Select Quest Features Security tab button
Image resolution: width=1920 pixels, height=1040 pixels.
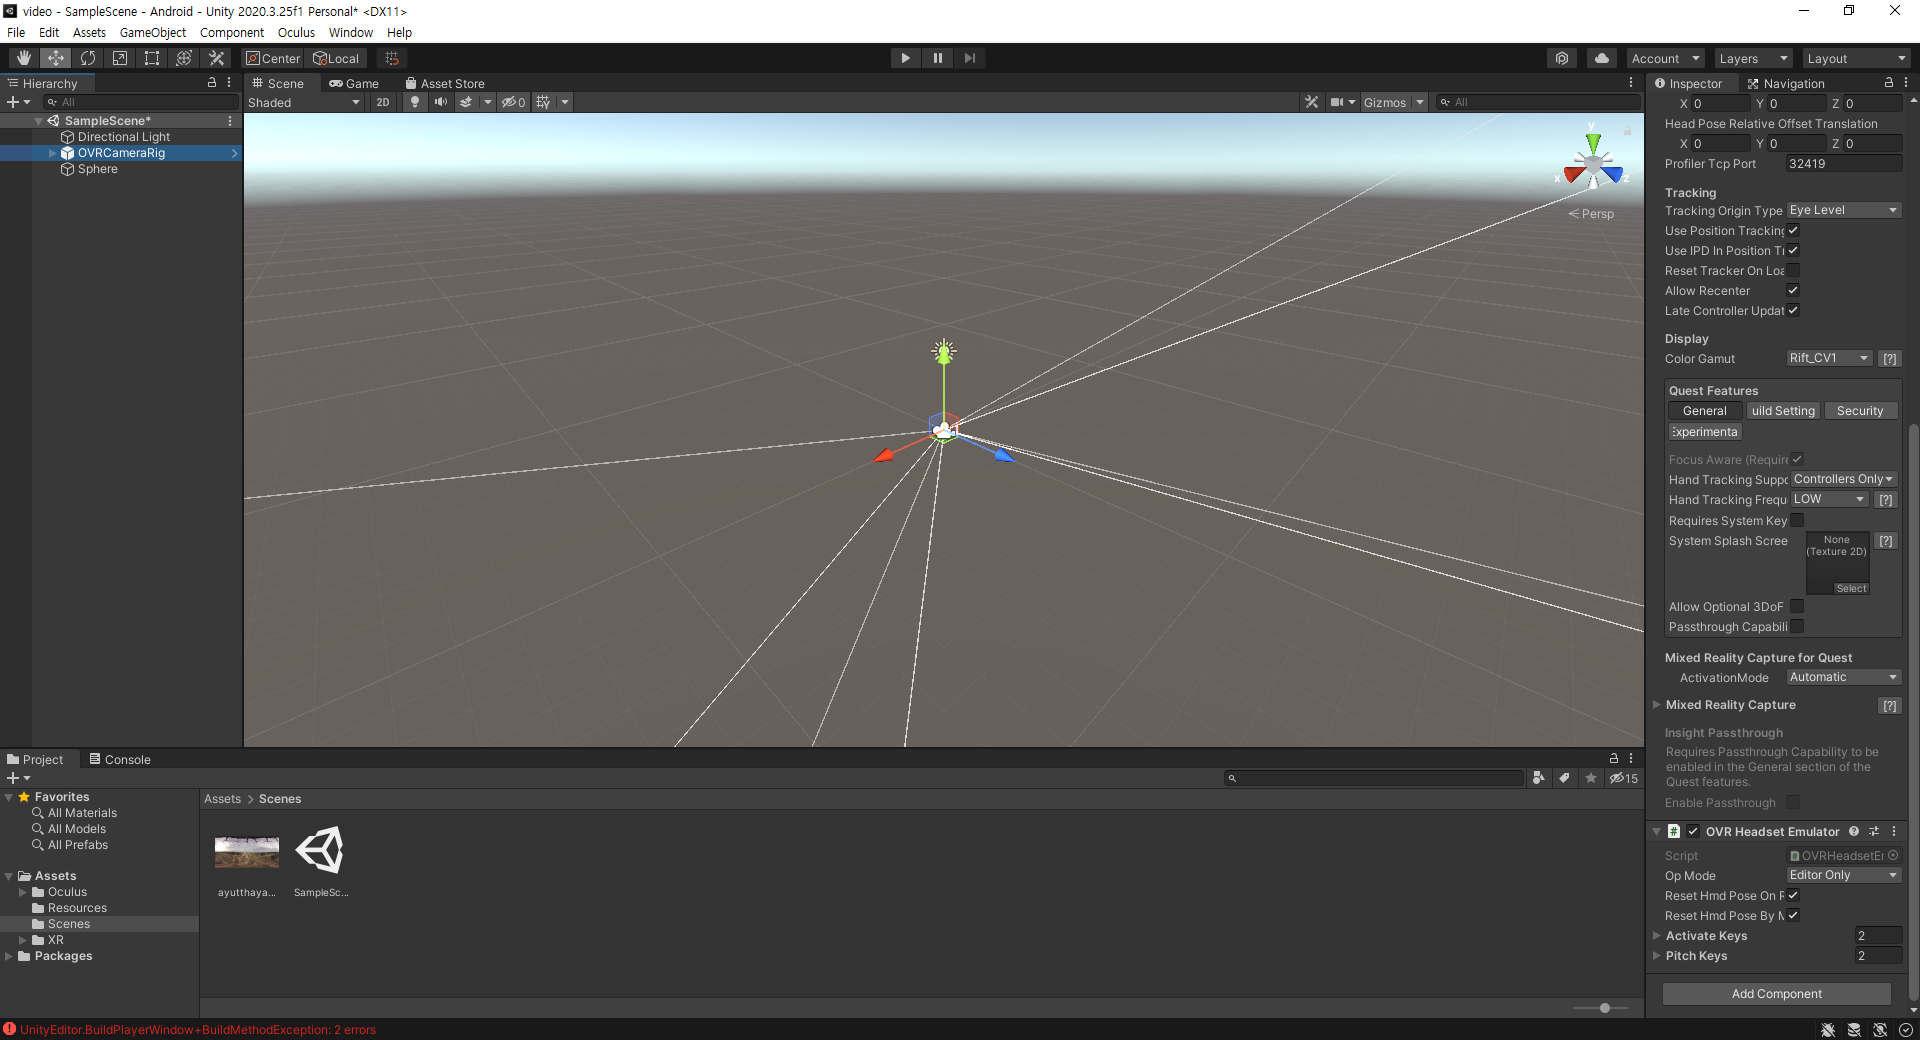1859,411
